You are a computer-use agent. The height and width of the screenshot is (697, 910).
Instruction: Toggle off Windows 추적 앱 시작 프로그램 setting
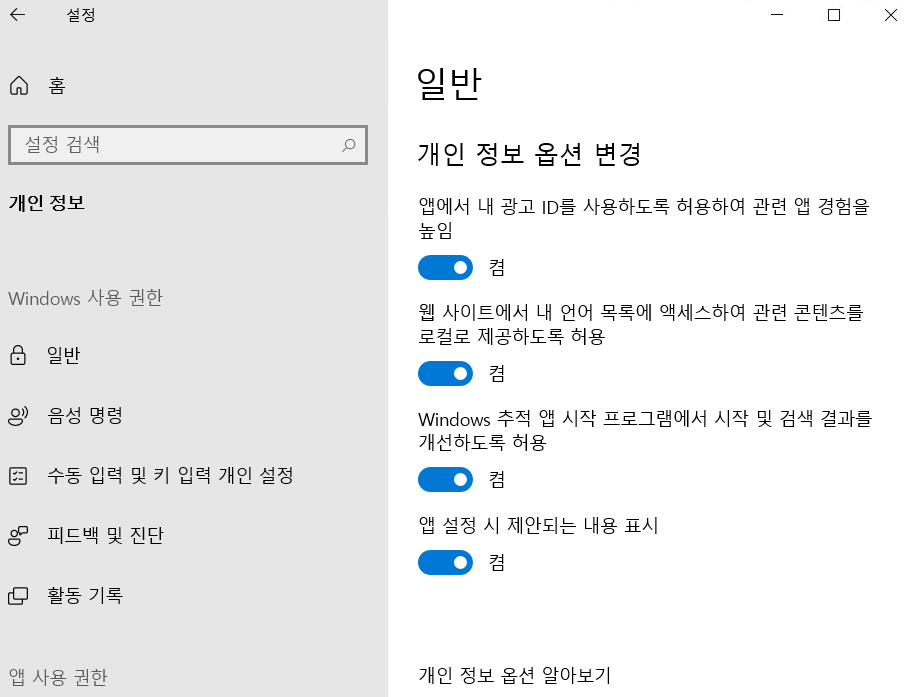click(x=444, y=479)
